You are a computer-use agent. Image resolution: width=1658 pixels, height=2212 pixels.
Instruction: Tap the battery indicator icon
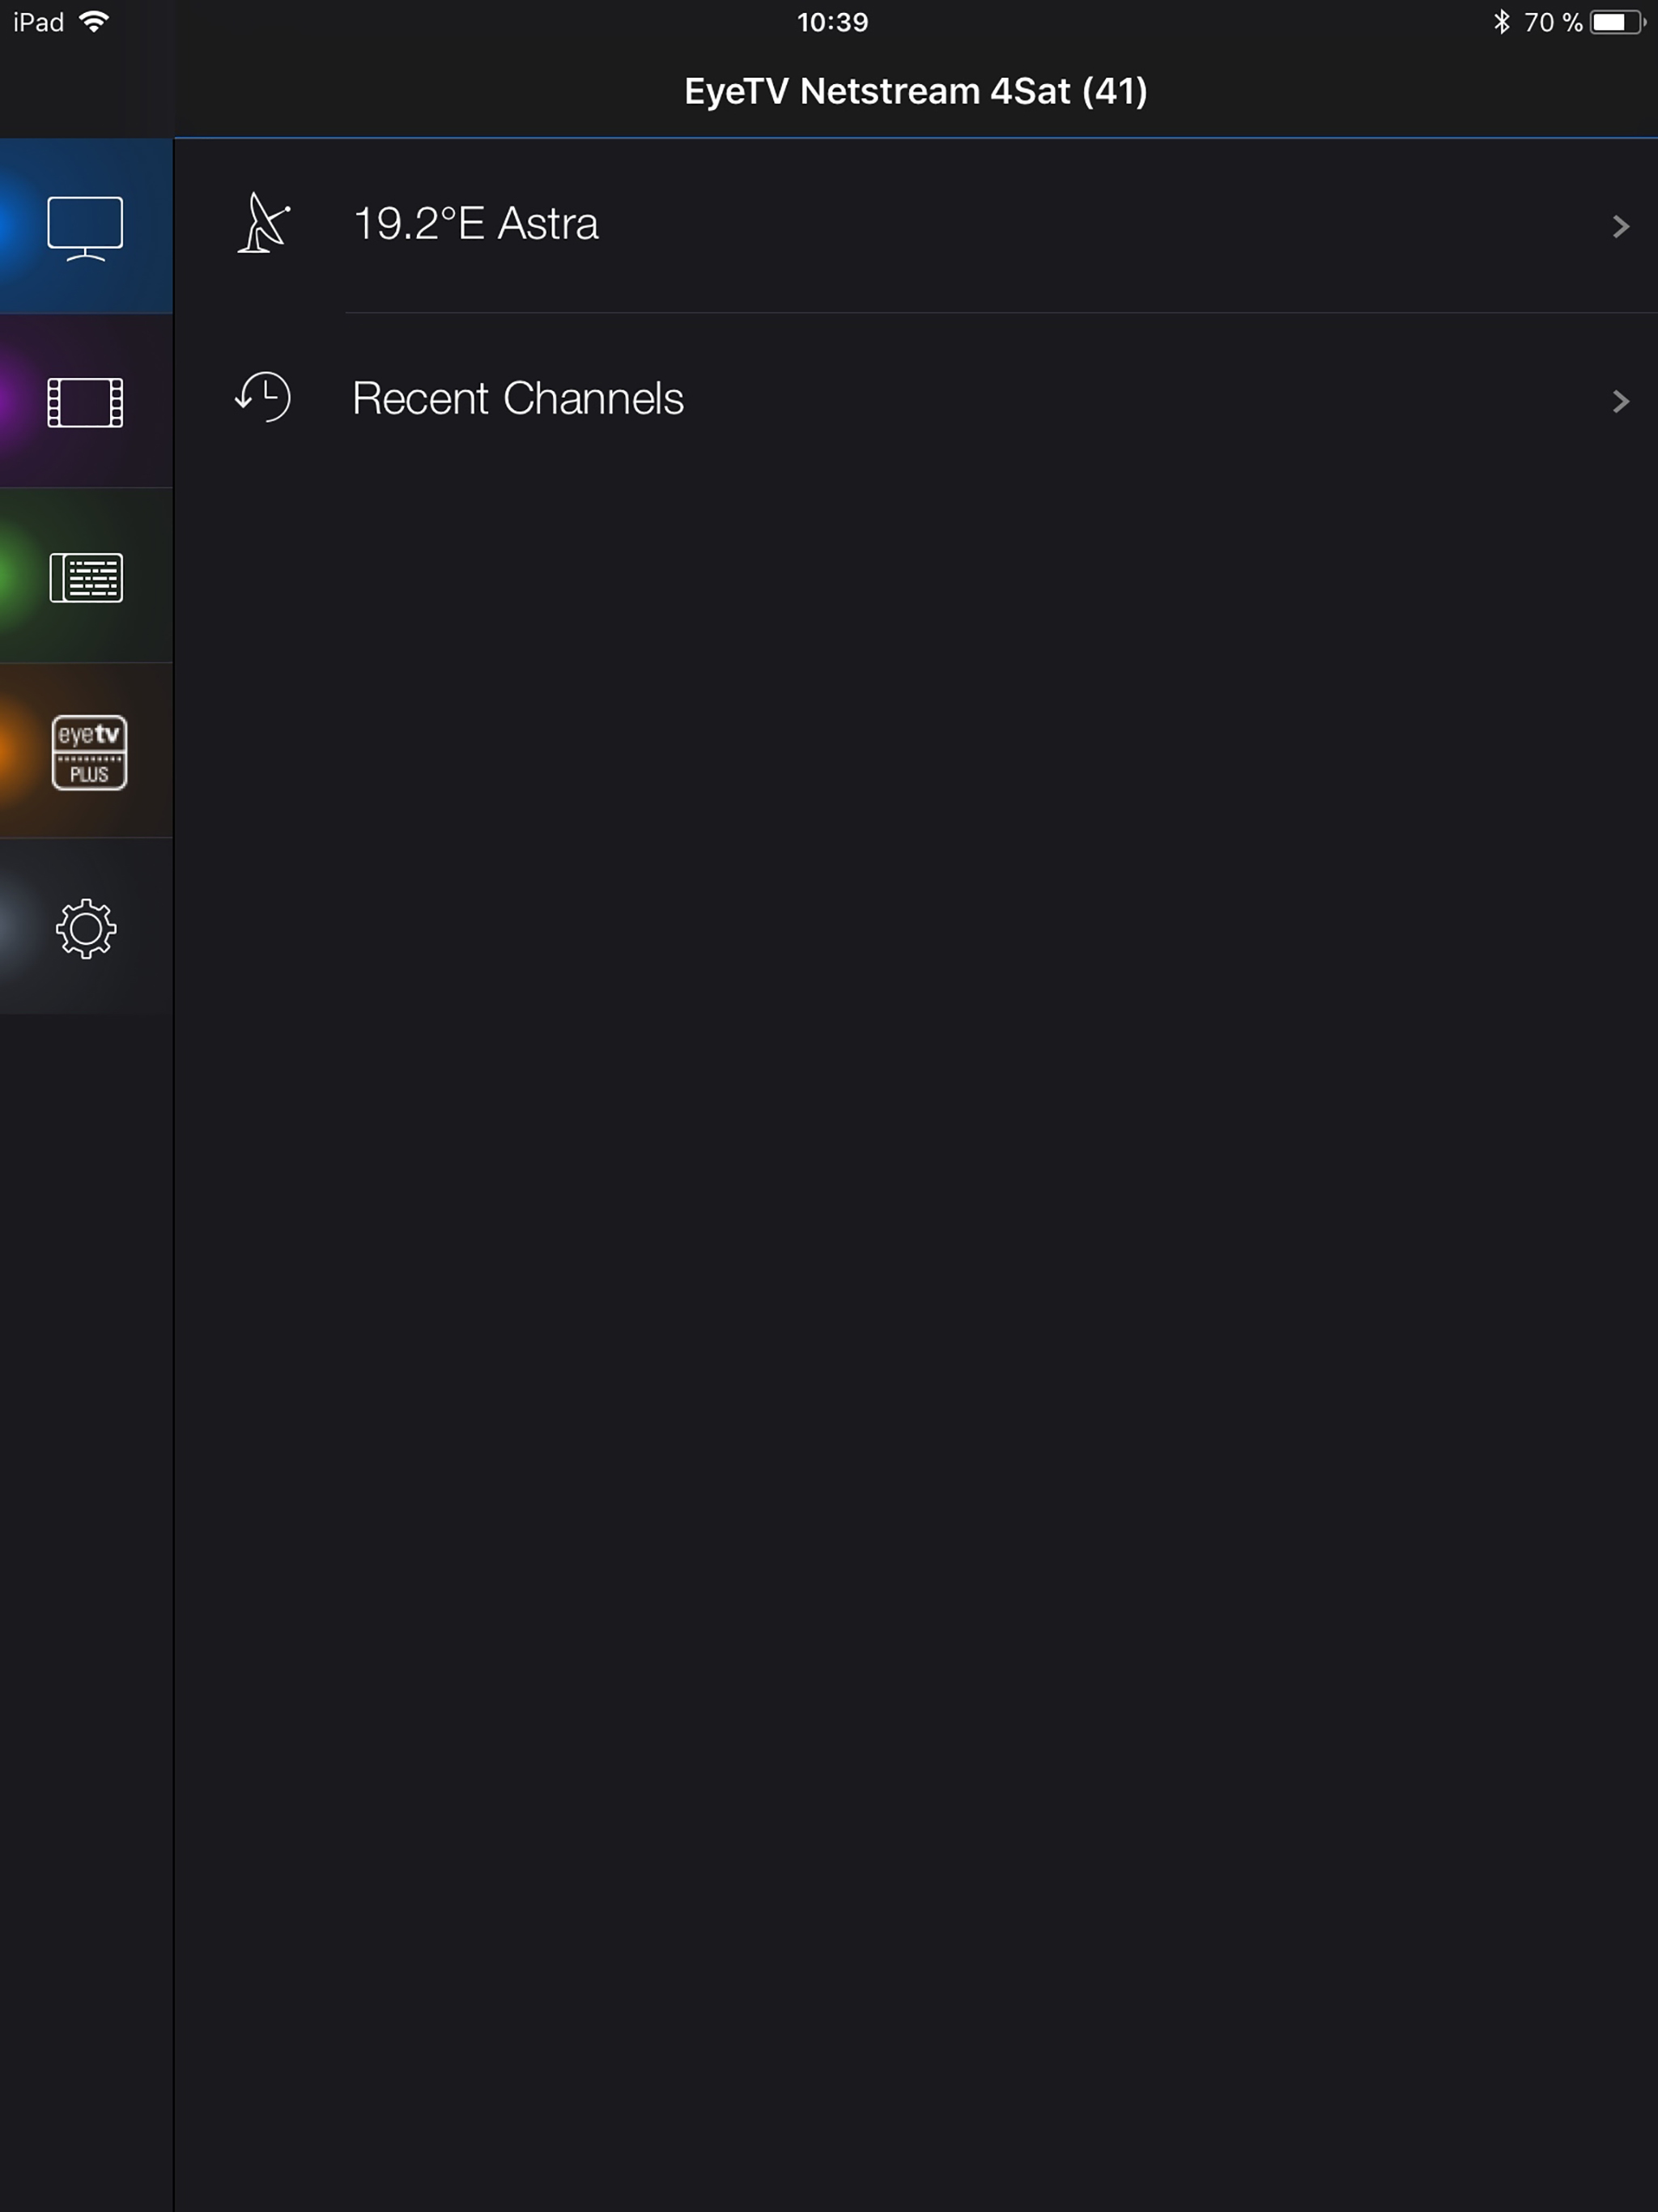(1617, 22)
